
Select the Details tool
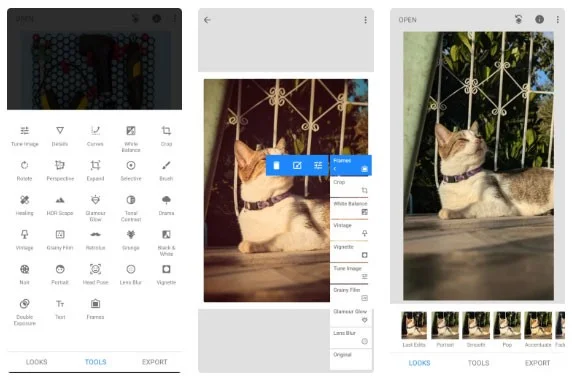click(x=60, y=136)
